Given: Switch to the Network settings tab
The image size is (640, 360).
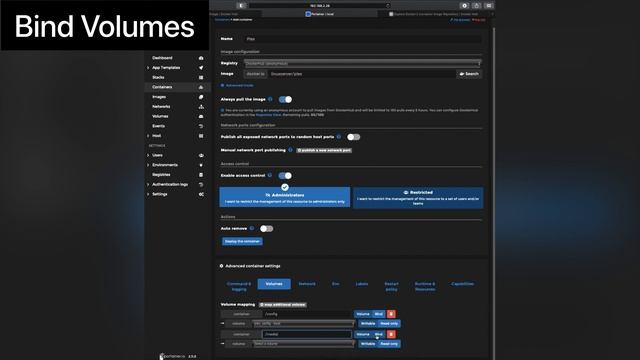Looking at the screenshot, I should [x=307, y=284].
